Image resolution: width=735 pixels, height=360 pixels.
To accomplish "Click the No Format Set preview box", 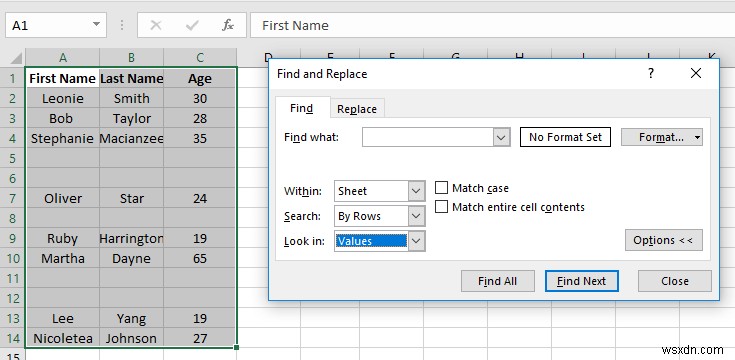I will click(565, 137).
